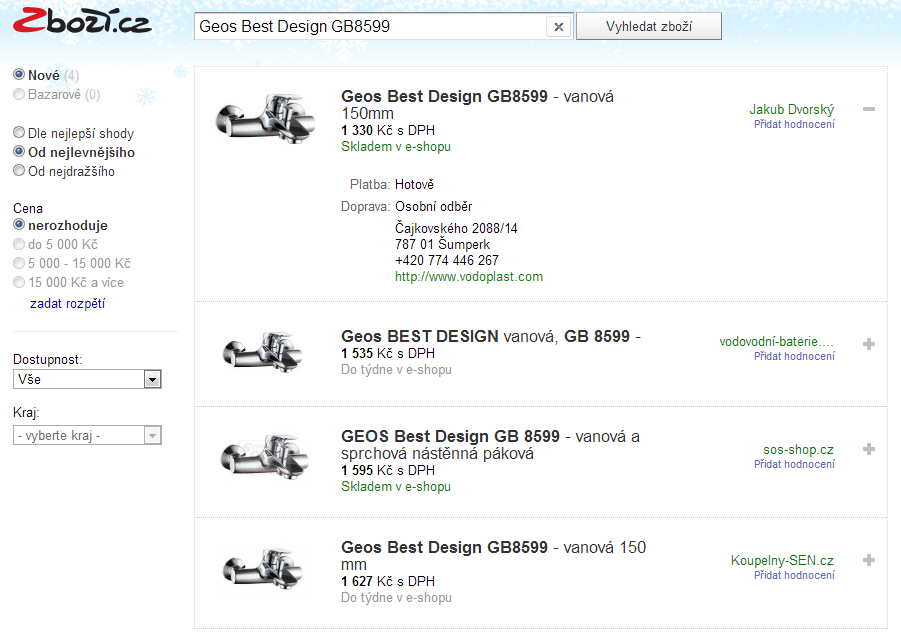
Task: Clear the search field with X
Action: (x=560, y=27)
